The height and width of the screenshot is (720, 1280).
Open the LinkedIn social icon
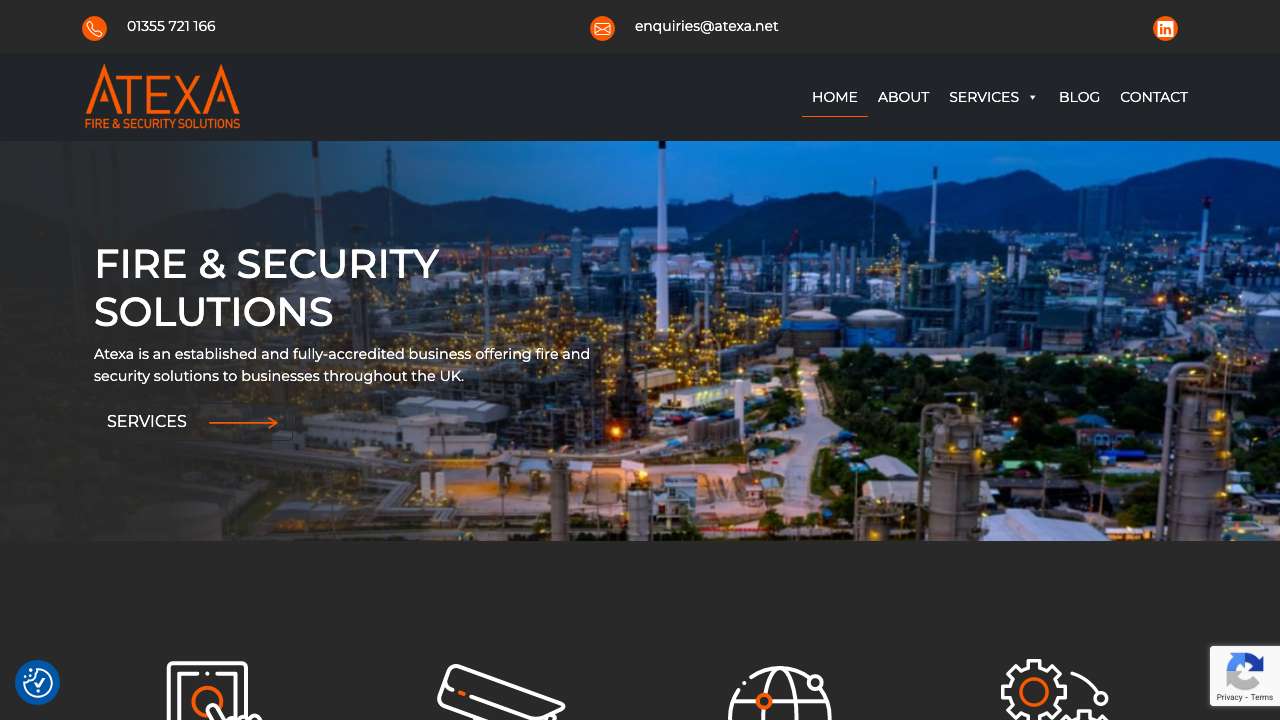coord(1165,29)
